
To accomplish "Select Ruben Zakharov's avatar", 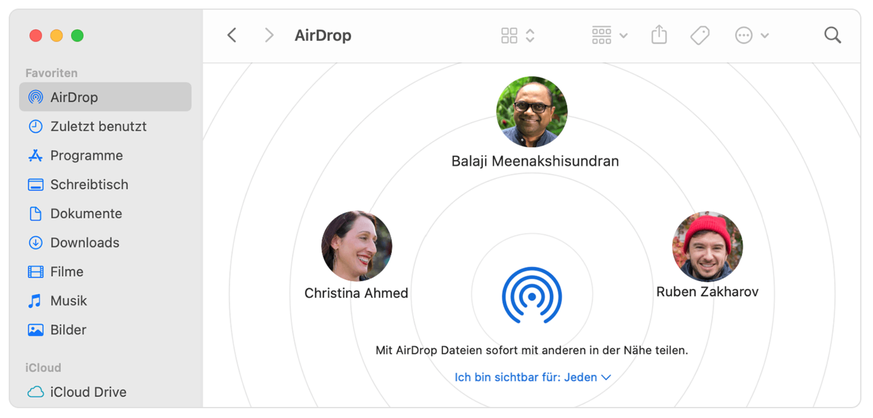I will tap(707, 246).
